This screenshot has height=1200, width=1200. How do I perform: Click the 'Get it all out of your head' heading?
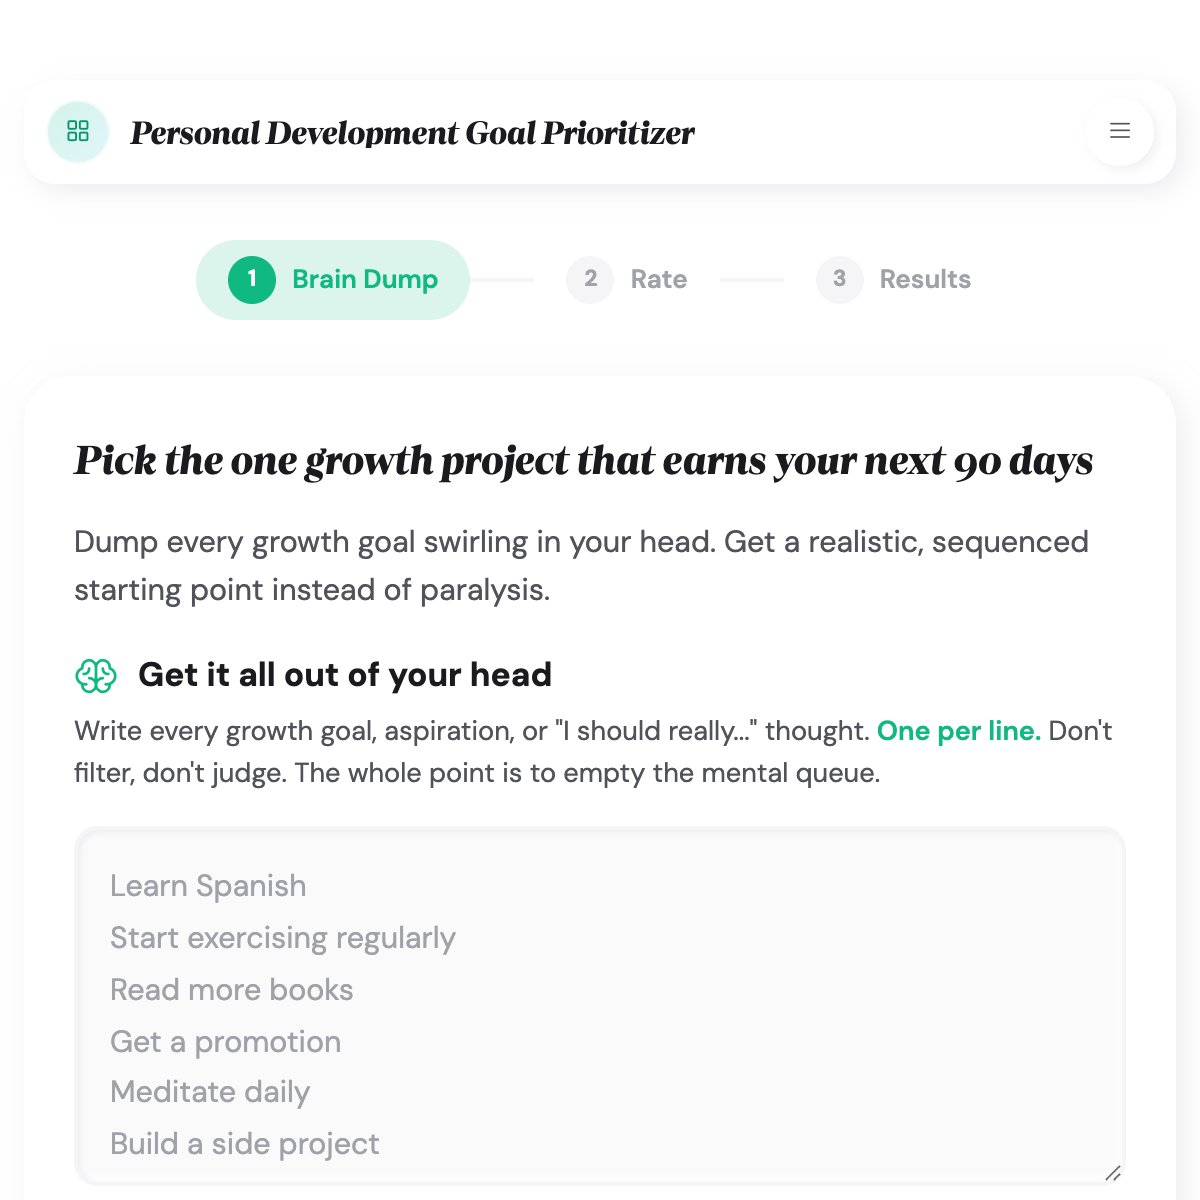pyautogui.click(x=346, y=675)
